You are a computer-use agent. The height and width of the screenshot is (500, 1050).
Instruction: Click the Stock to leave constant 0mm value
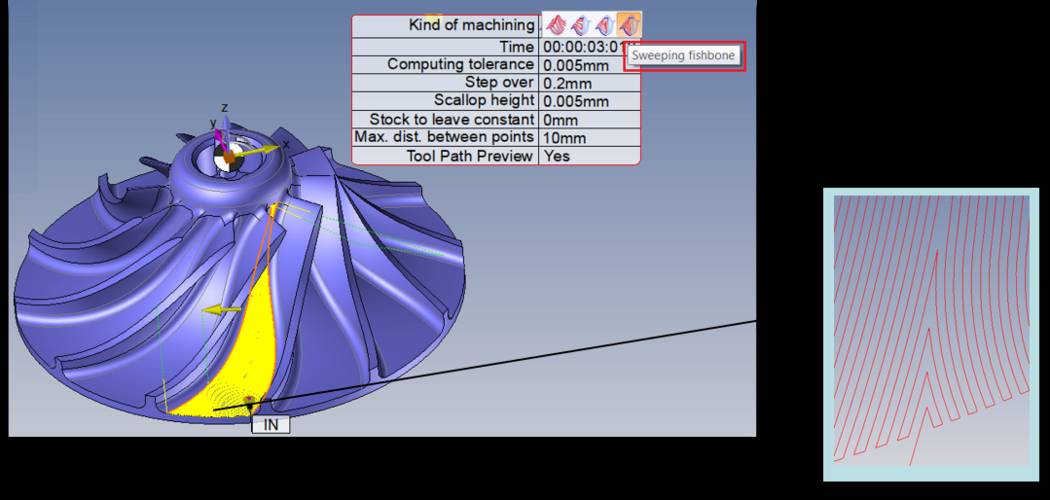590,119
